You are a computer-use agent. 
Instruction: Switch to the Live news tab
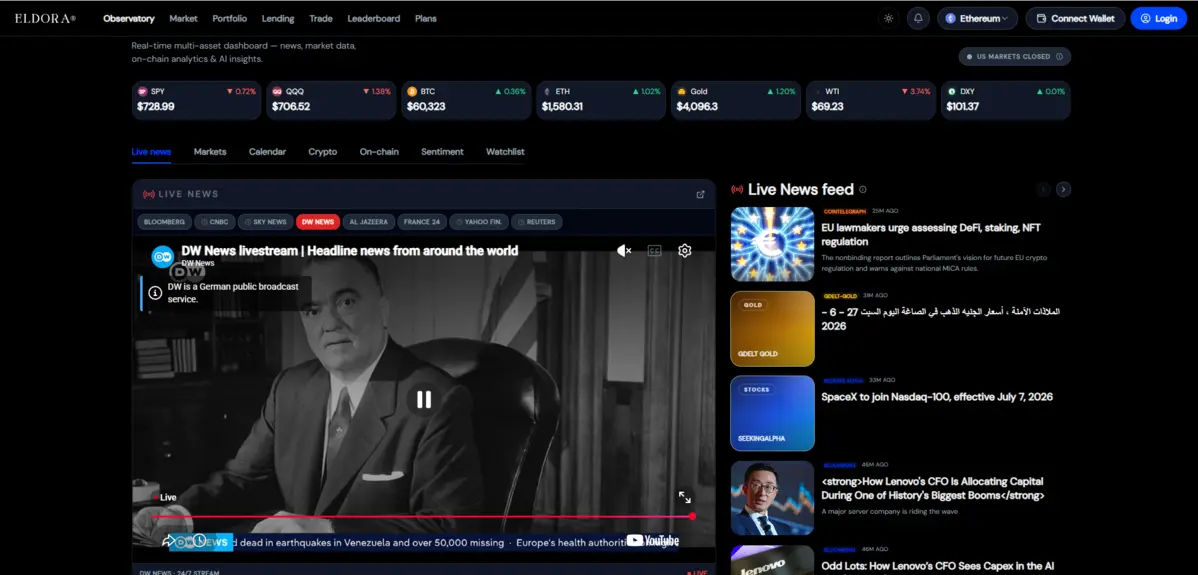[151, 152]
